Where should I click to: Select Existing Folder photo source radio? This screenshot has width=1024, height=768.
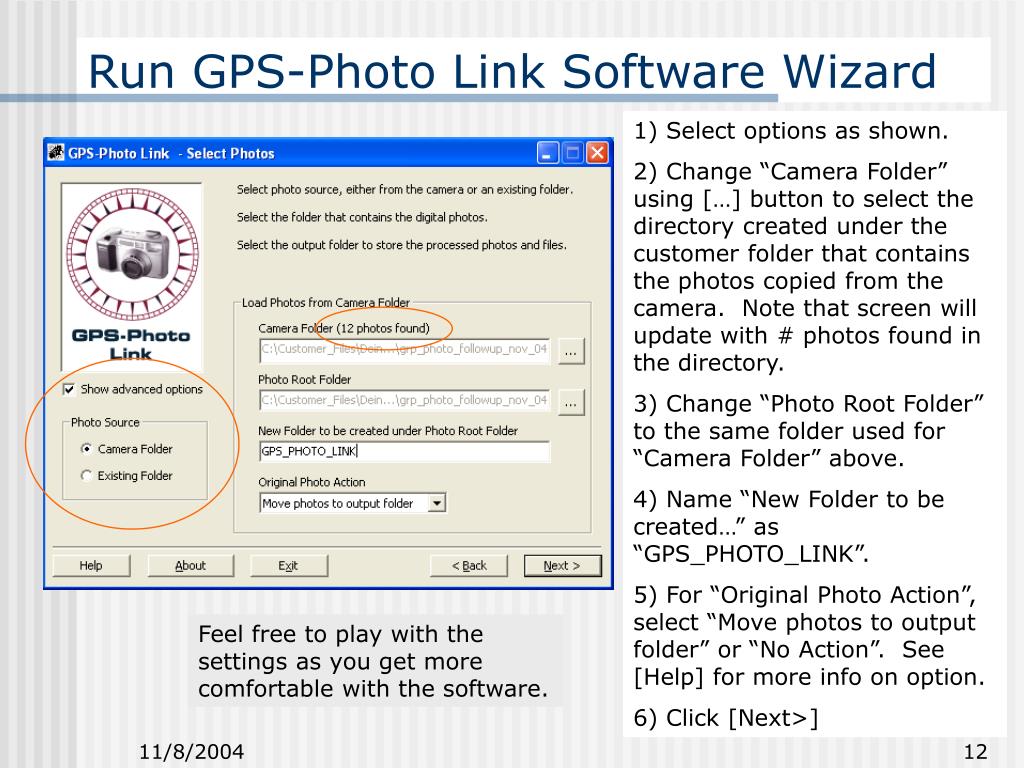tap(86, 475)
